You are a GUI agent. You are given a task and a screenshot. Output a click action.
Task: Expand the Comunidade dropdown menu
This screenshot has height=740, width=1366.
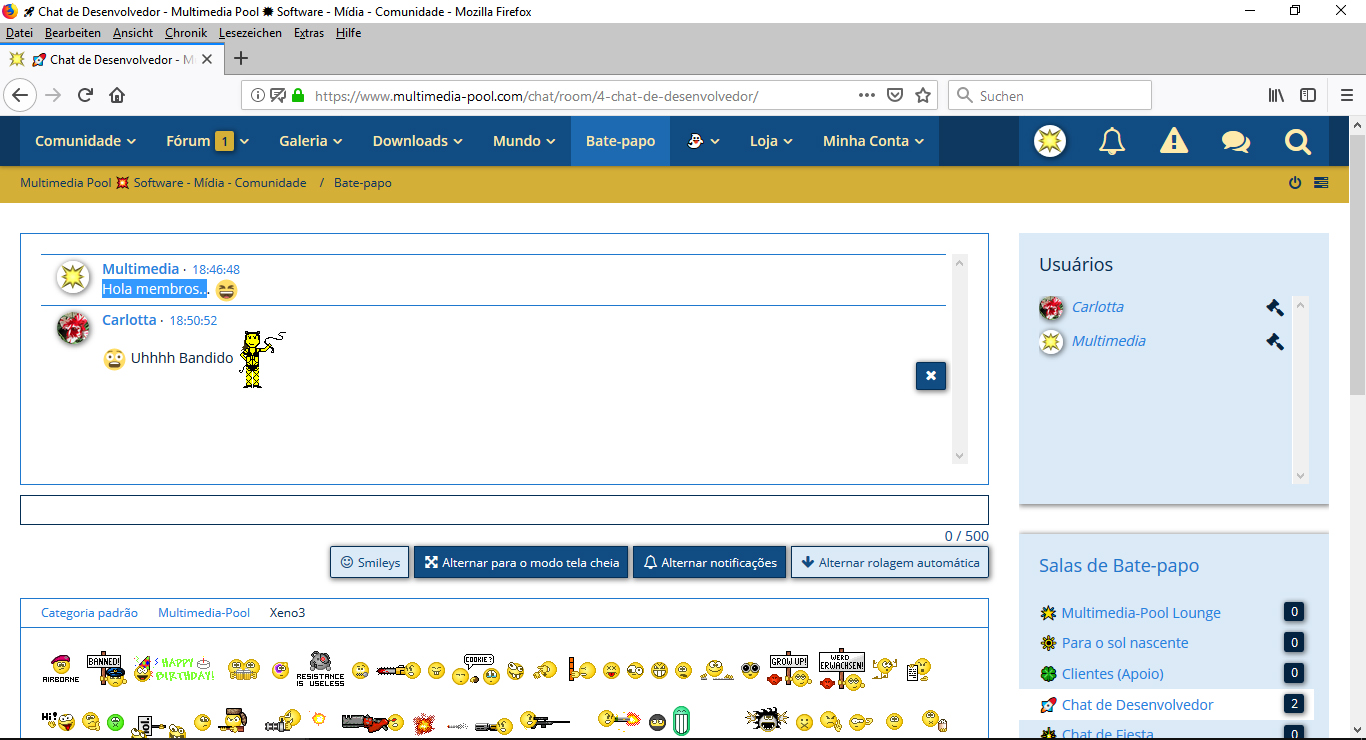click(85, 141)
